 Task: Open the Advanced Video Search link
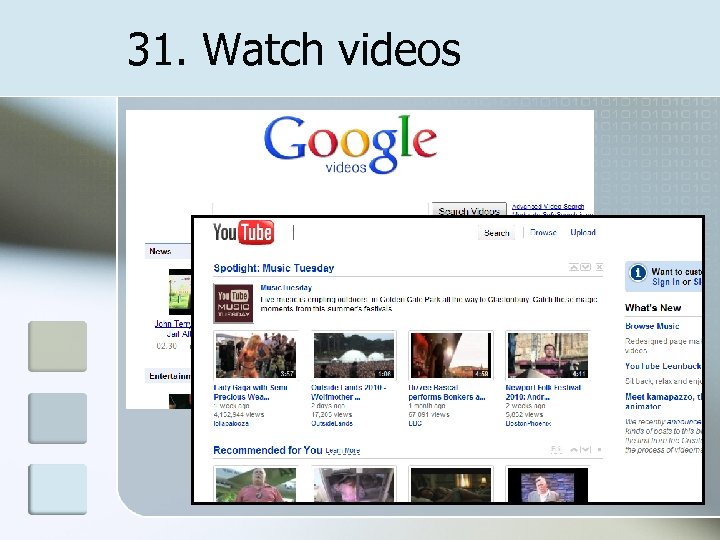click(548, 207)
